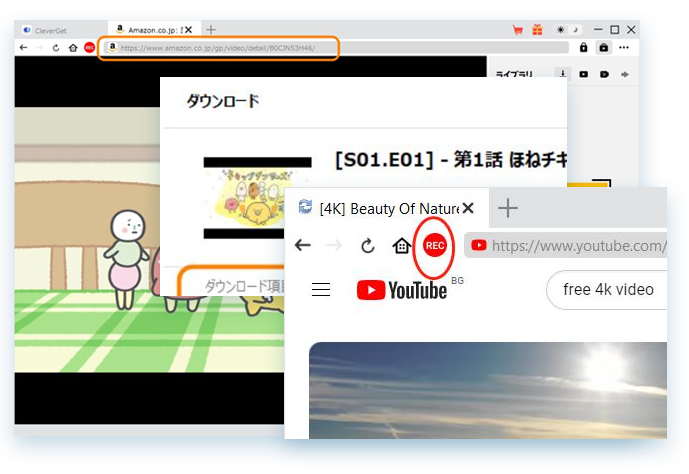Go home in CleverGet Amazon window
This screenshot has height=474, width=689.
click(x=73, y=47)
